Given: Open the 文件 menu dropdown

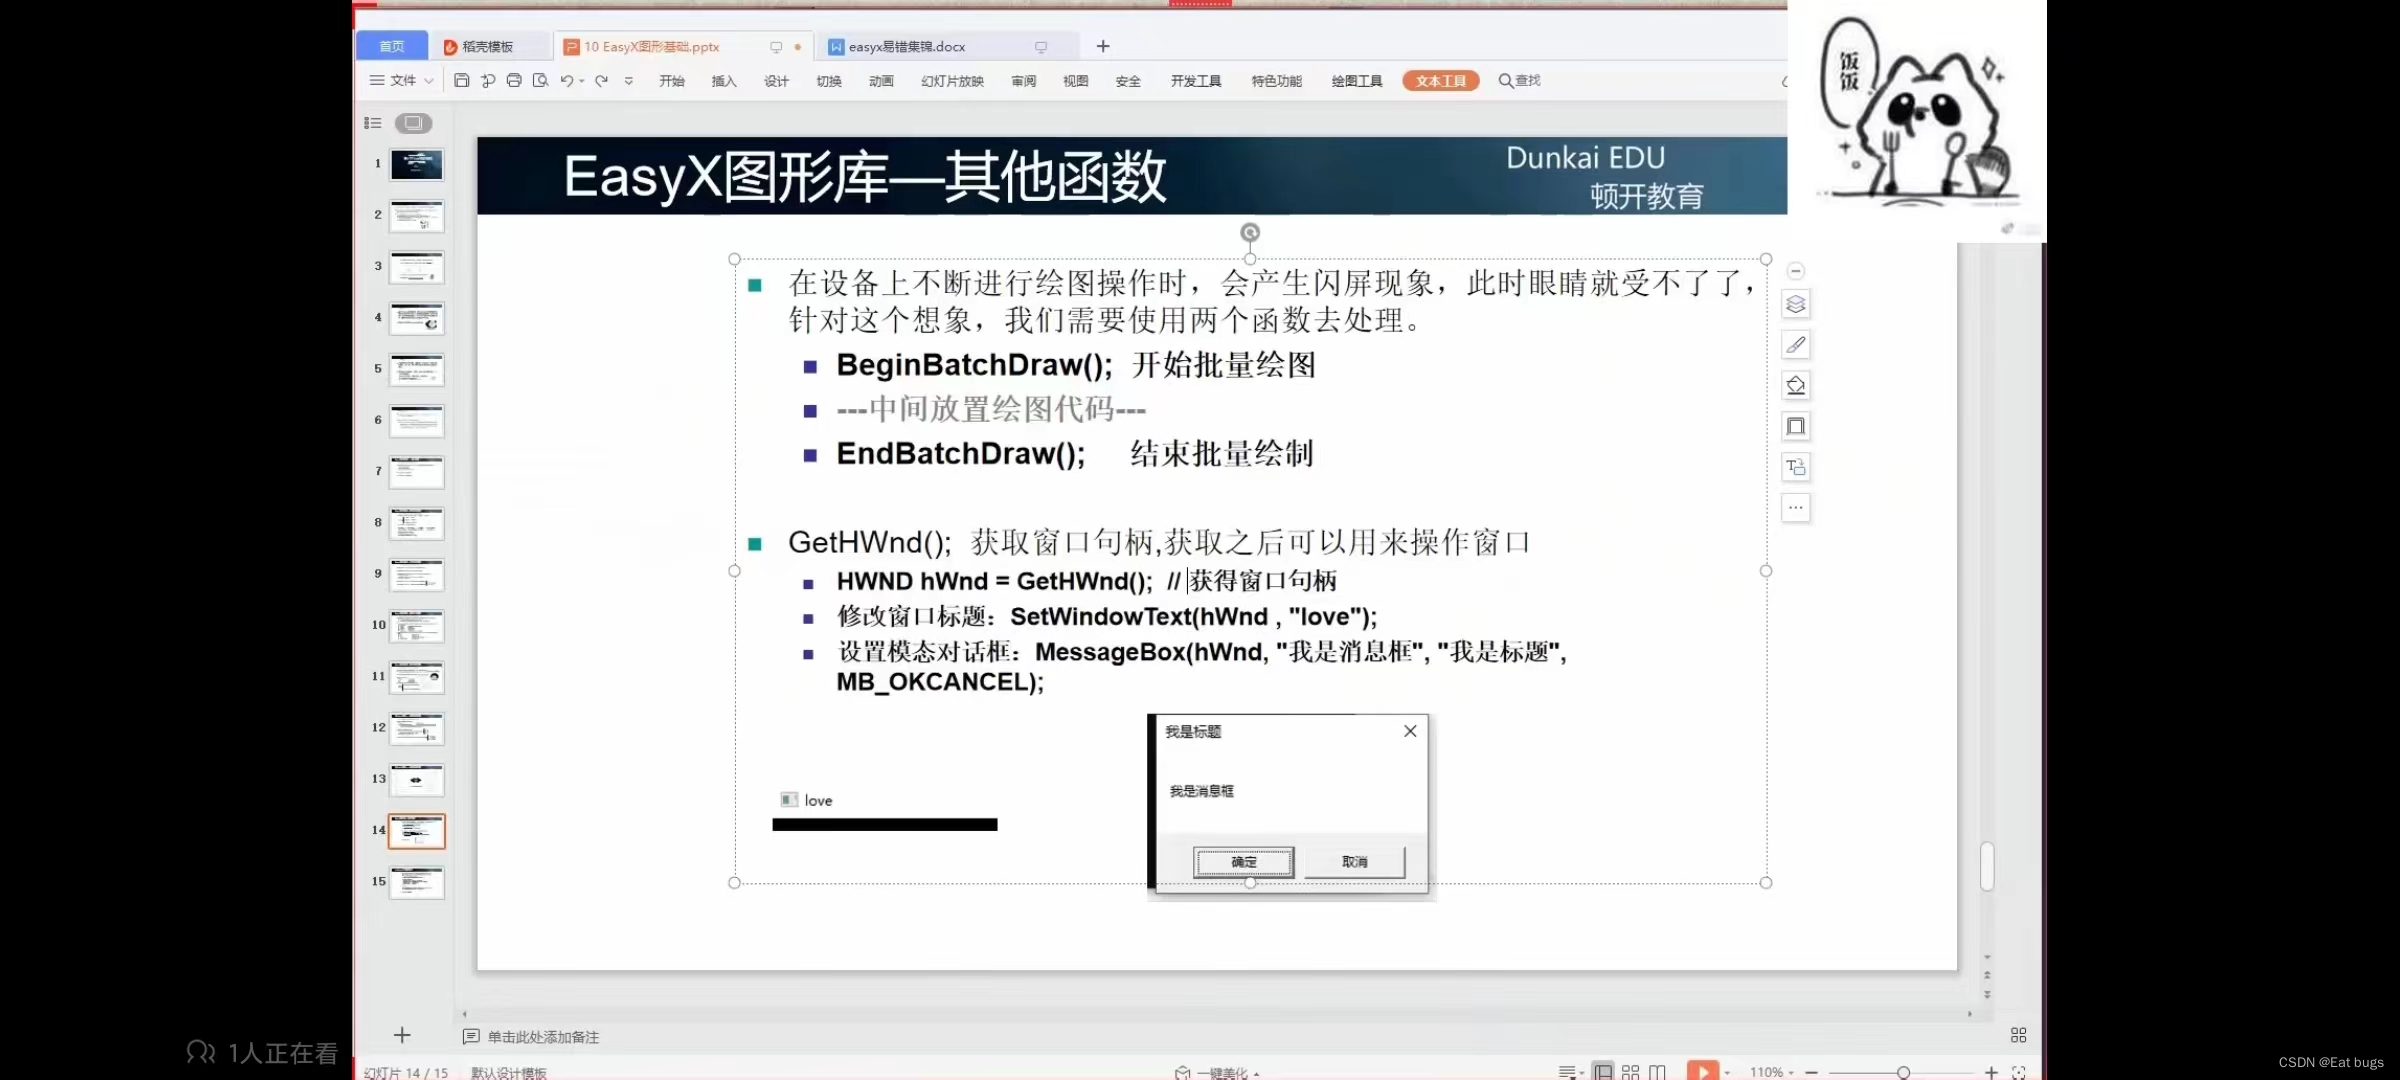Looking at the screenshot, I should 398,81.
